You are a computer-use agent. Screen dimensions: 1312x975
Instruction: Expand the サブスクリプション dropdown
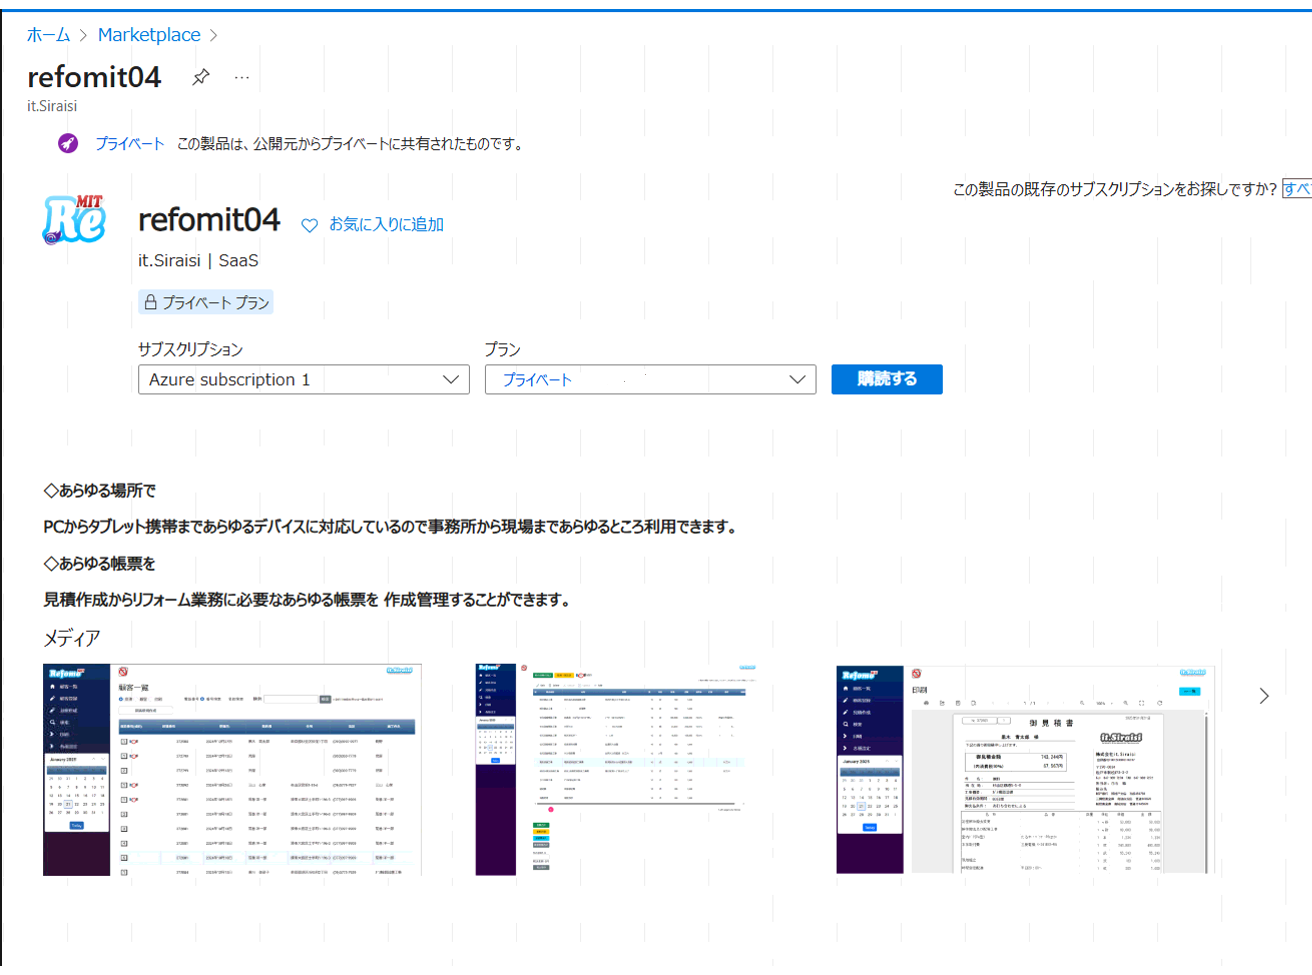(x=303, y=380)
